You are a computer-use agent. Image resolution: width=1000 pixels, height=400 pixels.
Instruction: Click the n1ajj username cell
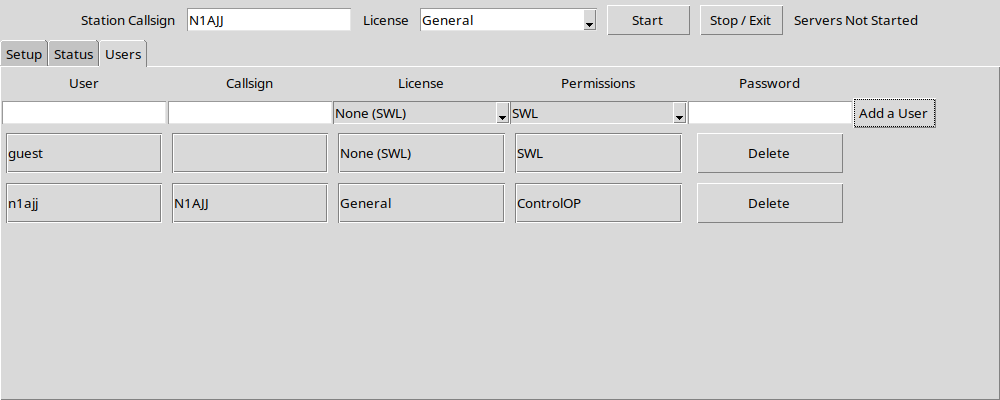pos(84,203)
